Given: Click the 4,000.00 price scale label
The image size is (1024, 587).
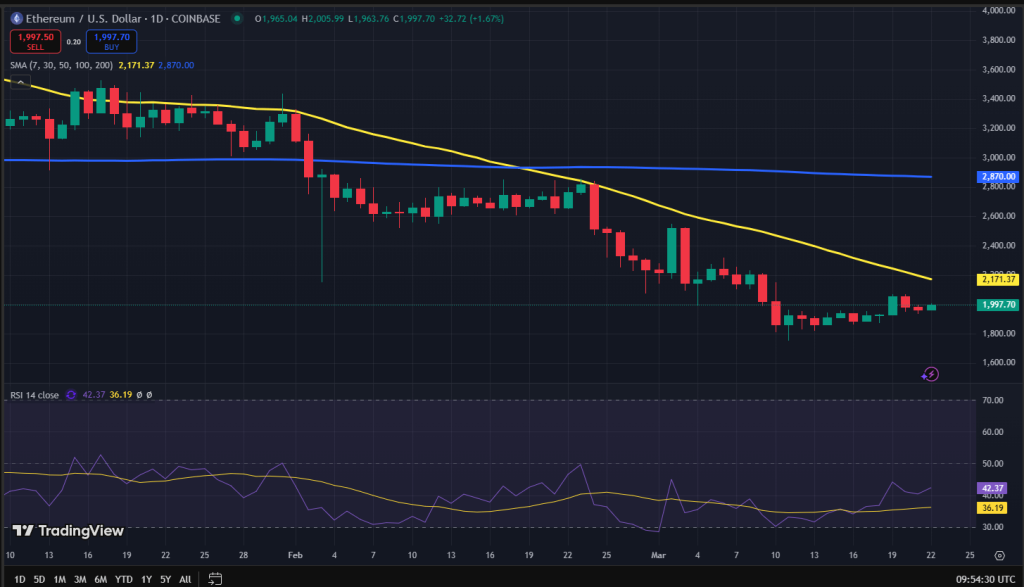Looking at the screenshot, I should (999, 10).
